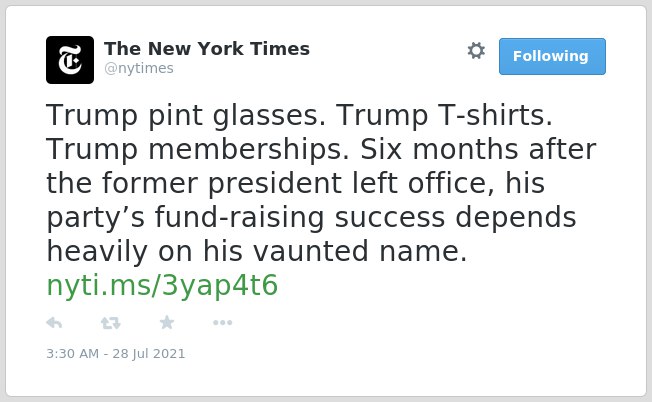
Task: Open the New York Times profile avatar
Action: pyautogui.click(x=70, y=60)
